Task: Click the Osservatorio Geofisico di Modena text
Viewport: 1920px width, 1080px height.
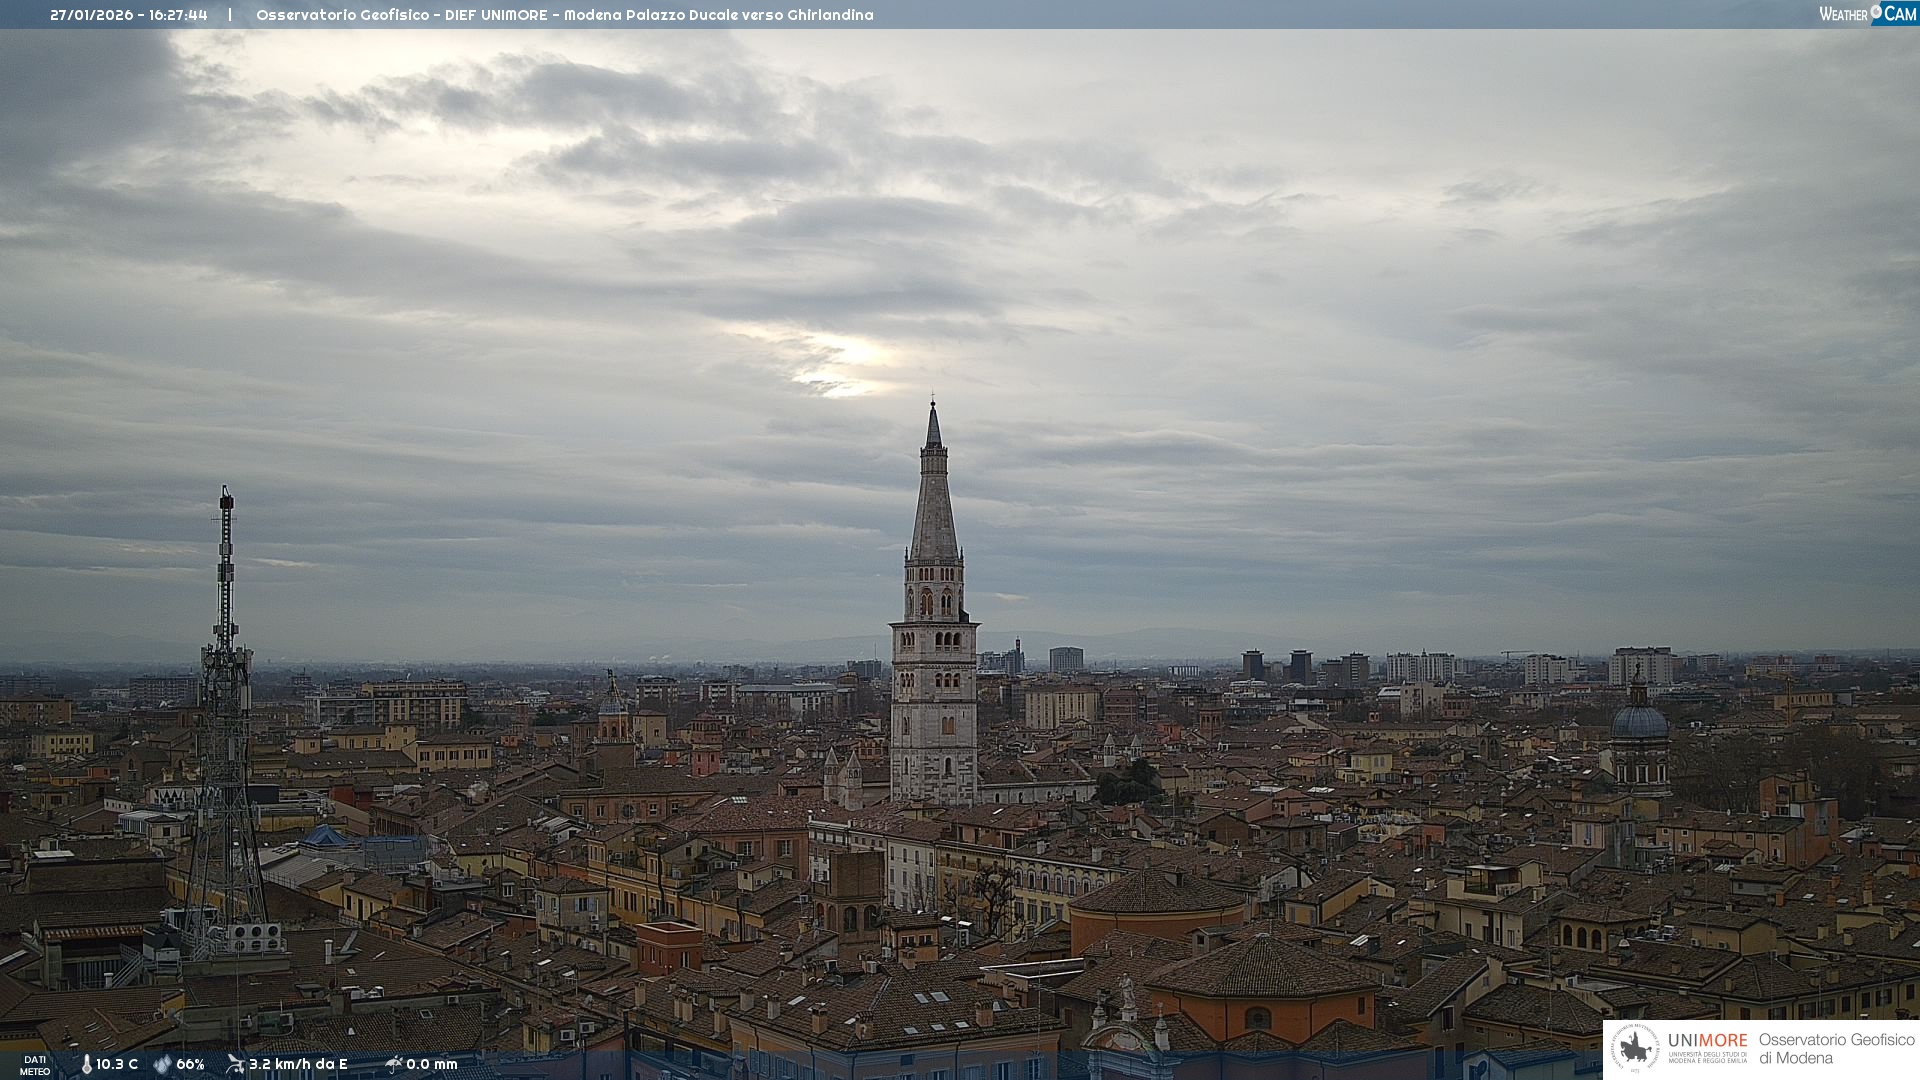Action: [x=1836, y=1048]
